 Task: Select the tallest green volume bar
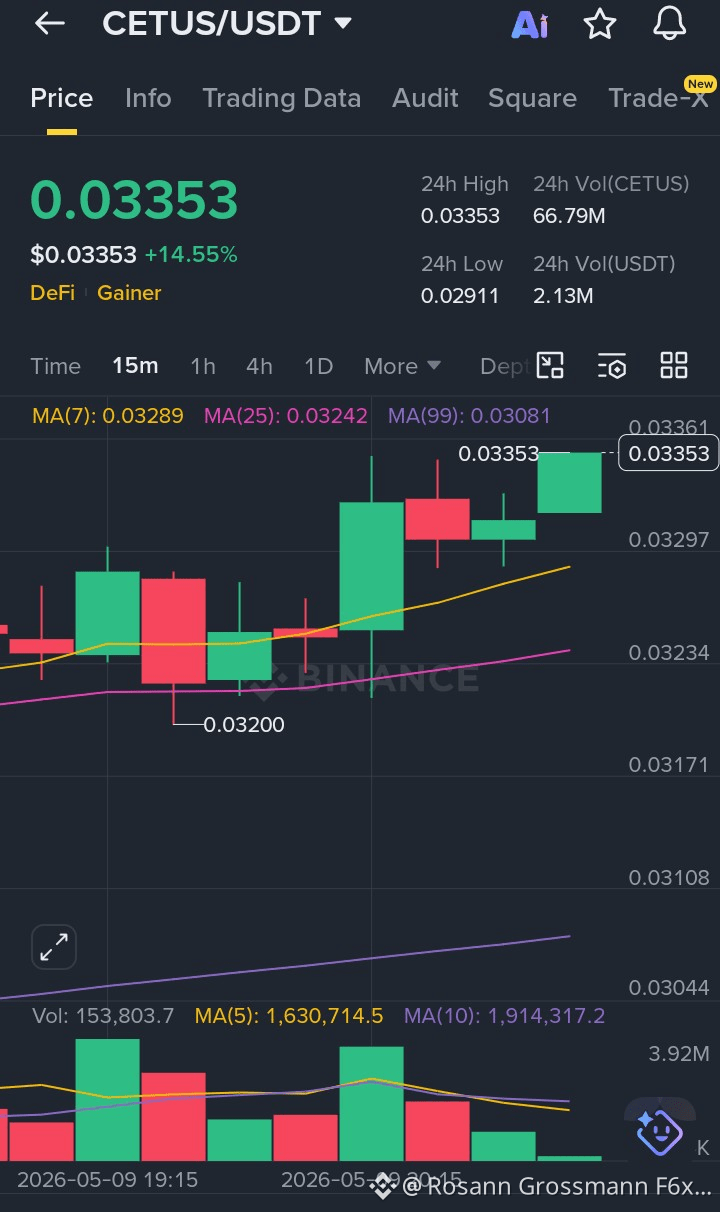(107, 1100)
